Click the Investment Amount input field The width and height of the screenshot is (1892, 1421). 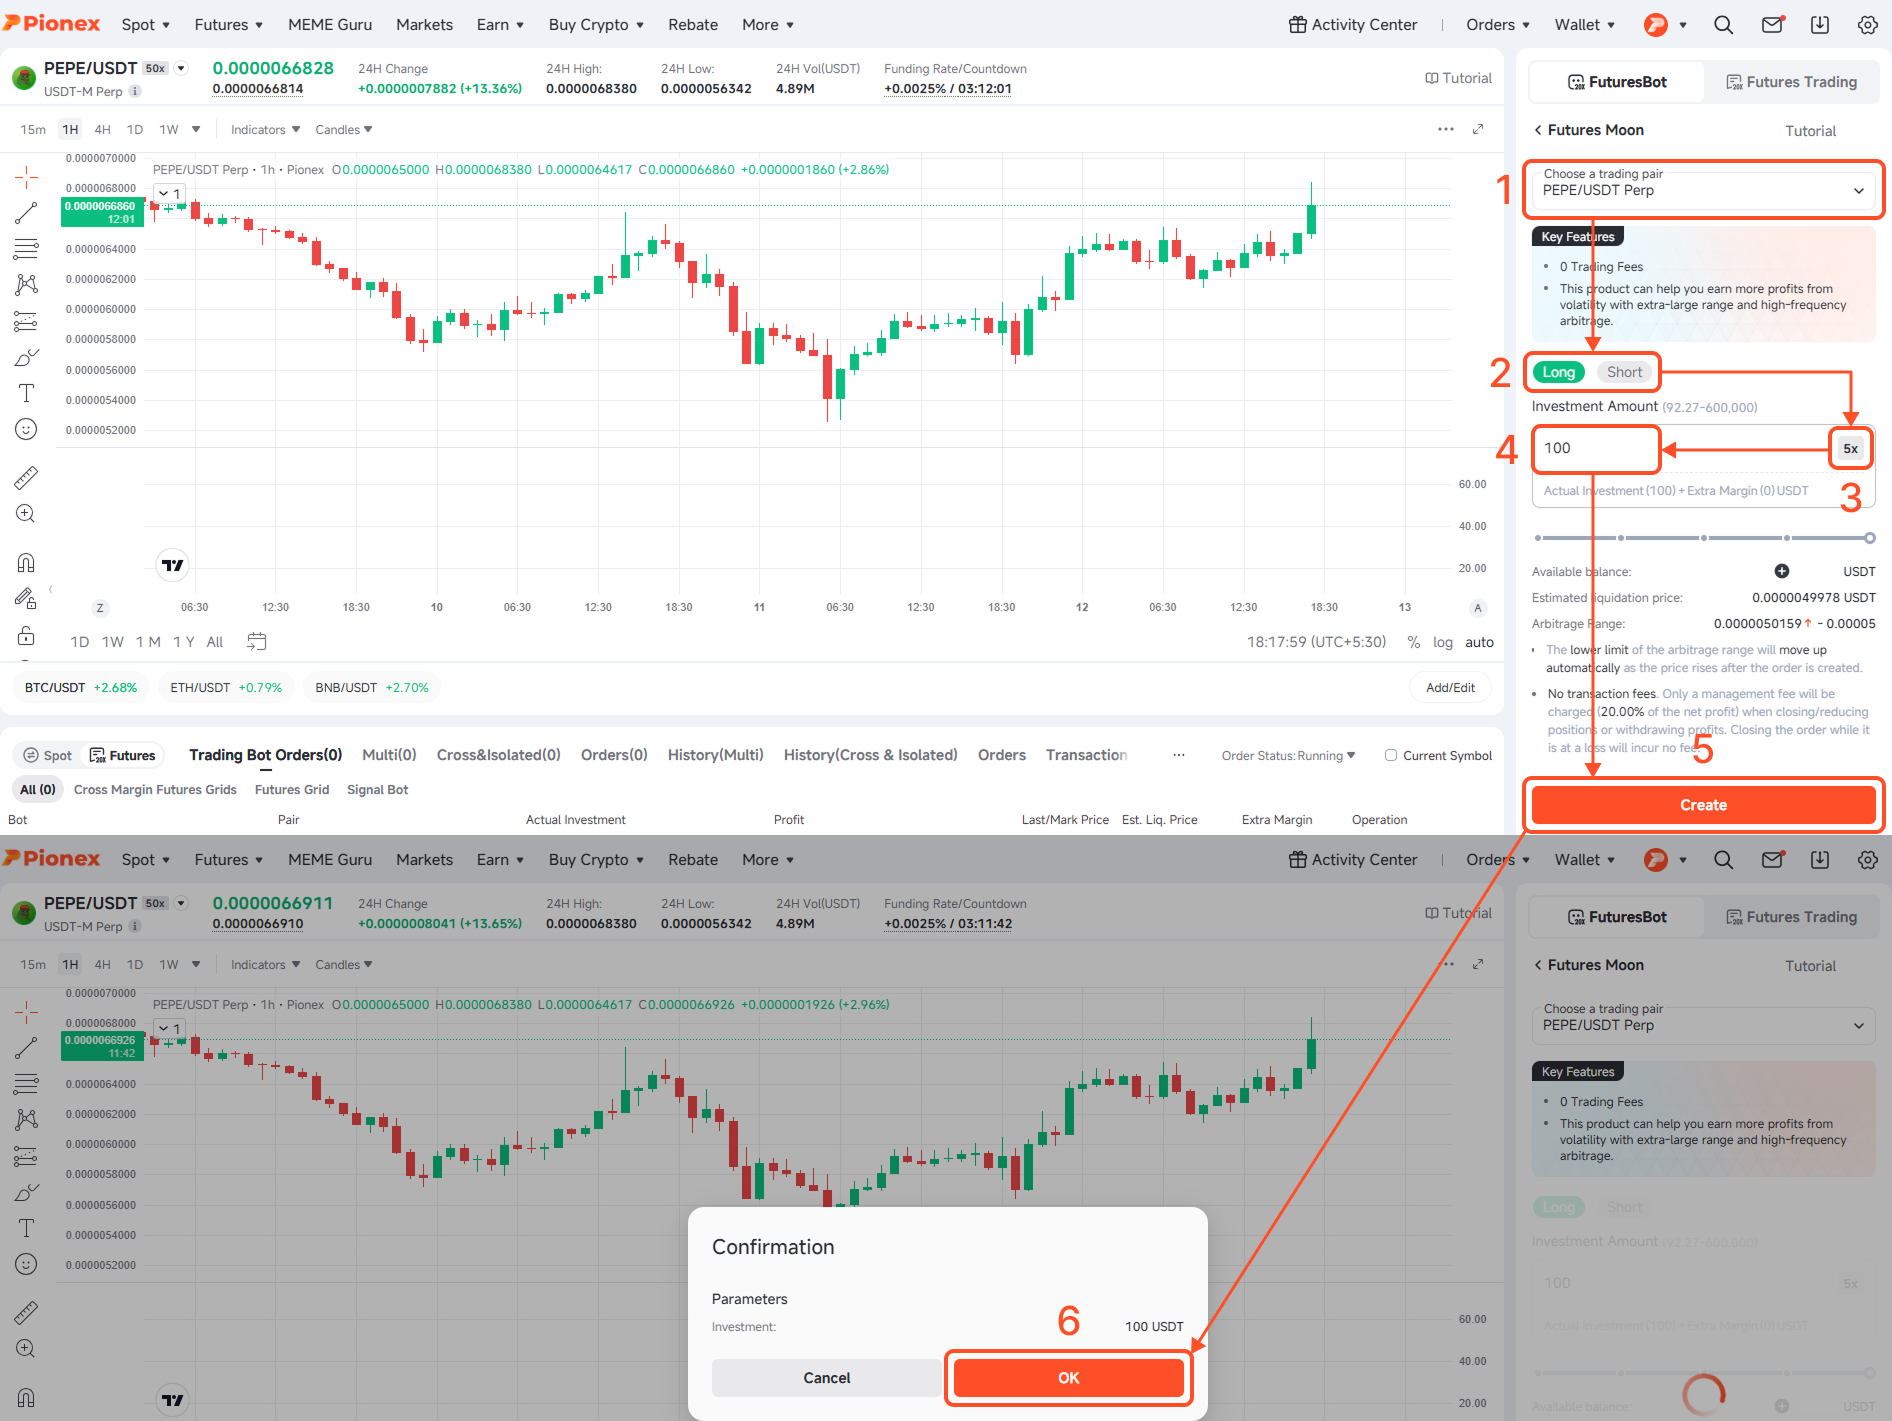pos(1596,448)
